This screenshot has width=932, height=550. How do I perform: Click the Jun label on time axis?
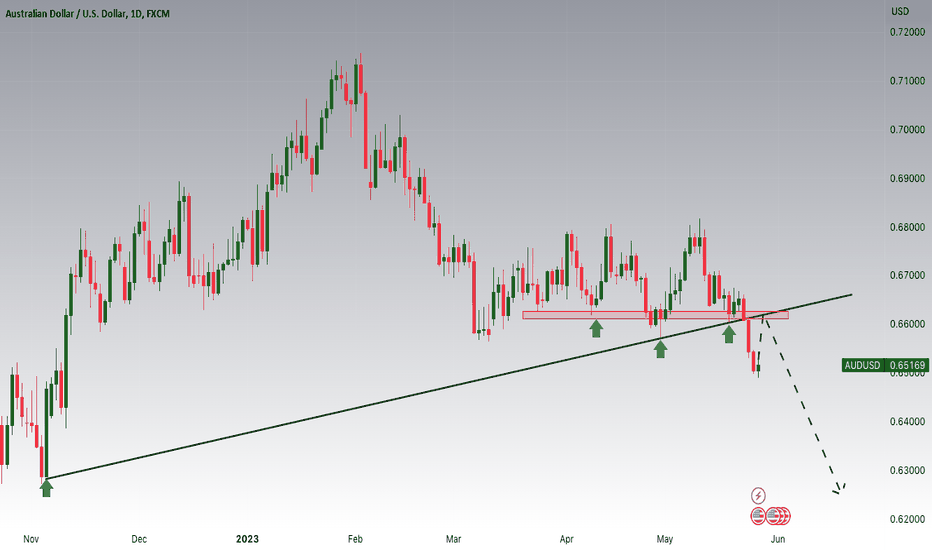(777, 539)
